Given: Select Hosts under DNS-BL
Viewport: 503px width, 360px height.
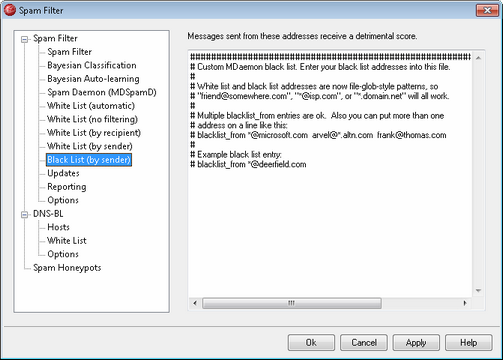Looking at the screenshot, I should tap(58, 227).
